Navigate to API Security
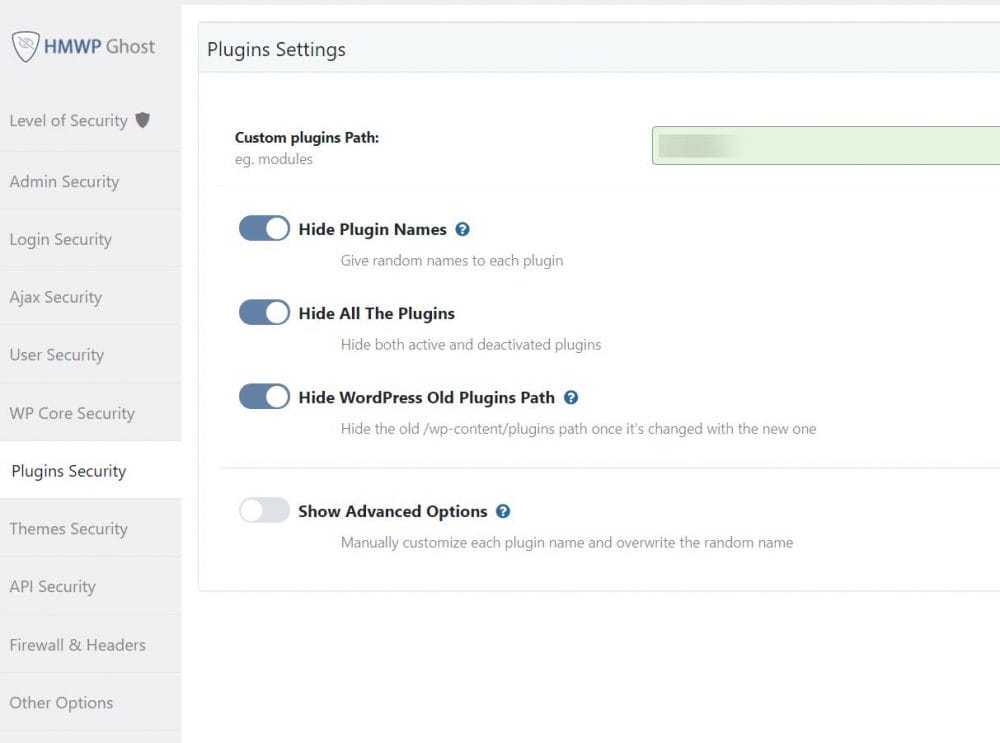Image resolution: width=1000 pixels, height=743 pixels. (x=52, y=587)
